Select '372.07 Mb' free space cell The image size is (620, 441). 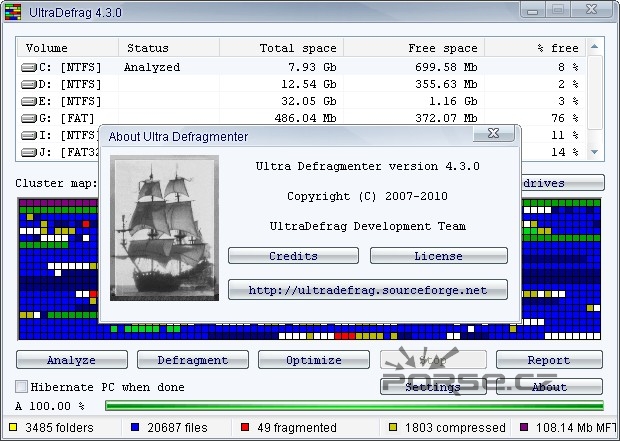pyautogui.click(x=446, y=118)
